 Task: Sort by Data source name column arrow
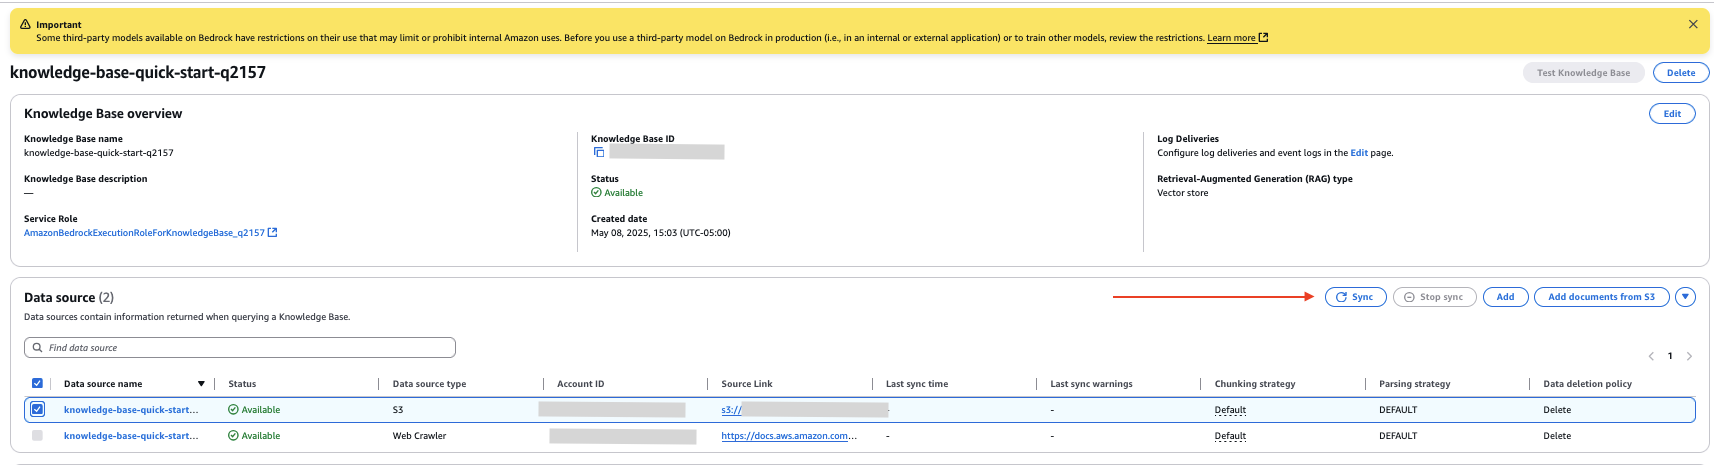coord(201,384)
